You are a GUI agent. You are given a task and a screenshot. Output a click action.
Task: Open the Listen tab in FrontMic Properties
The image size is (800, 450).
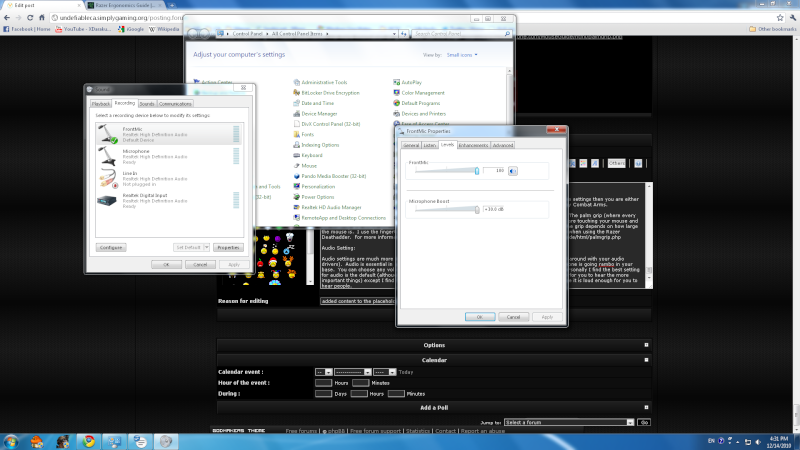coord(430,145)
